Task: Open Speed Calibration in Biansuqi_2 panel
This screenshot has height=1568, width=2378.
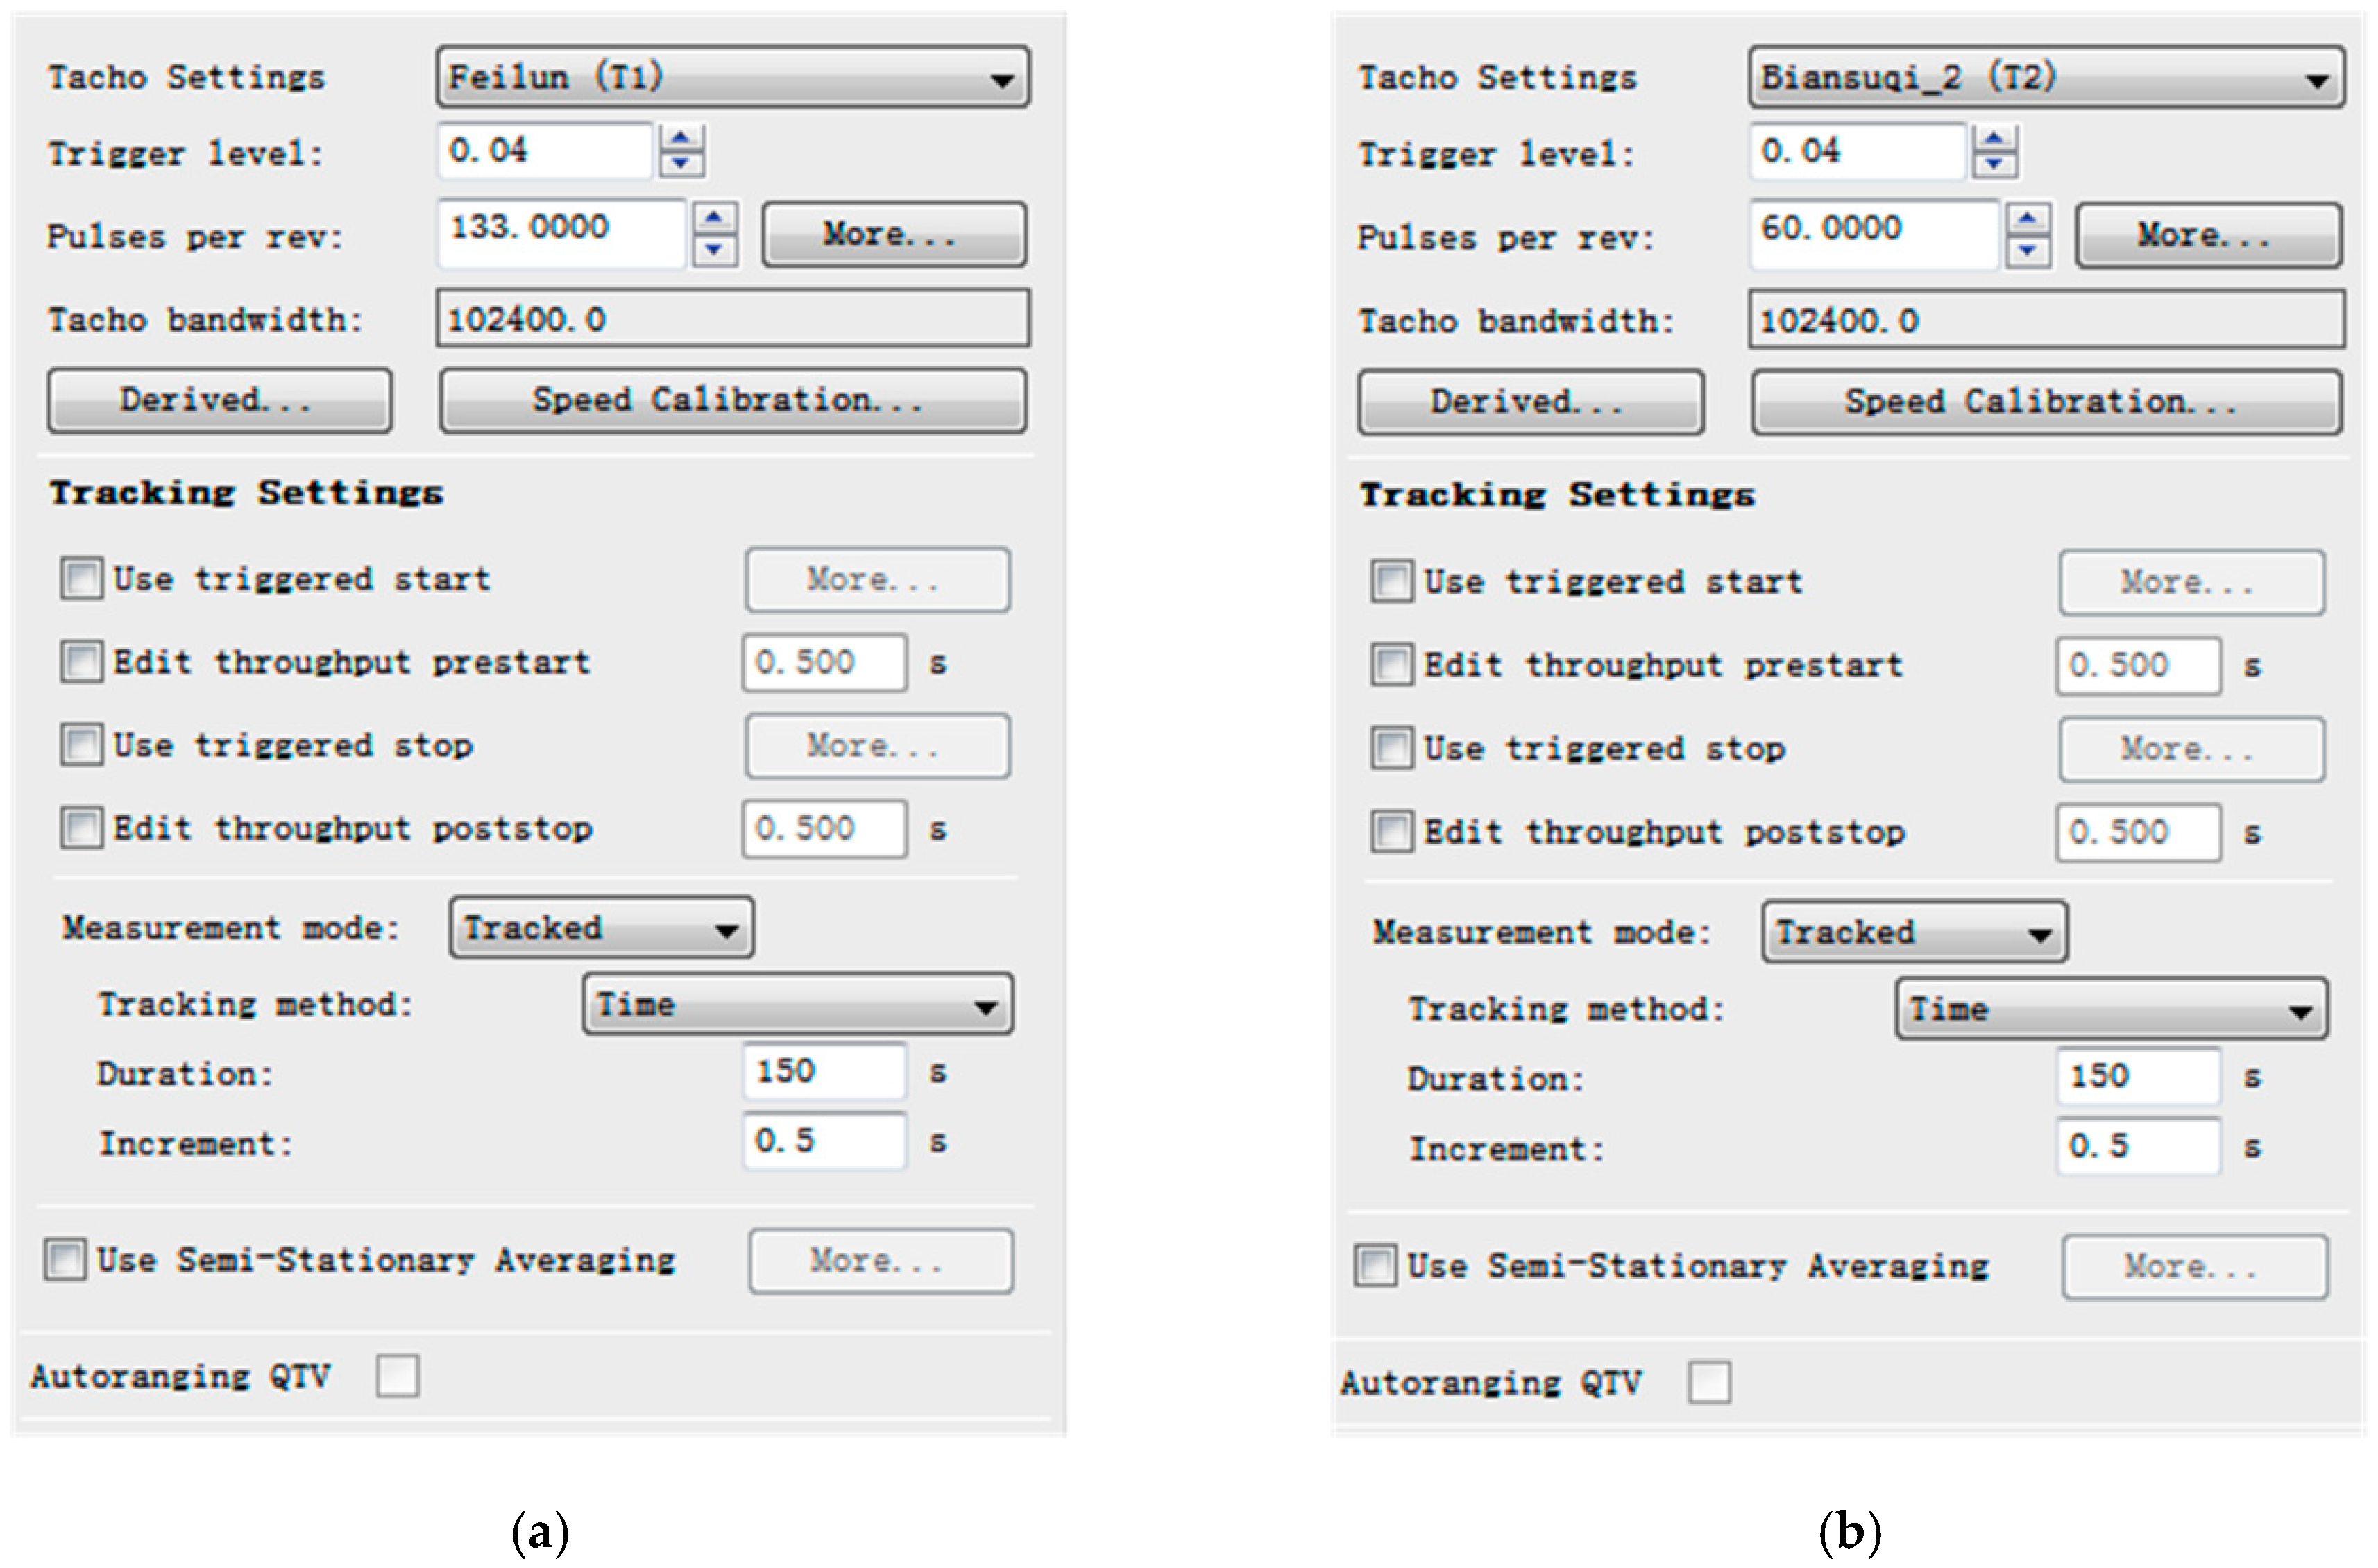Action: pos(2045,402)
